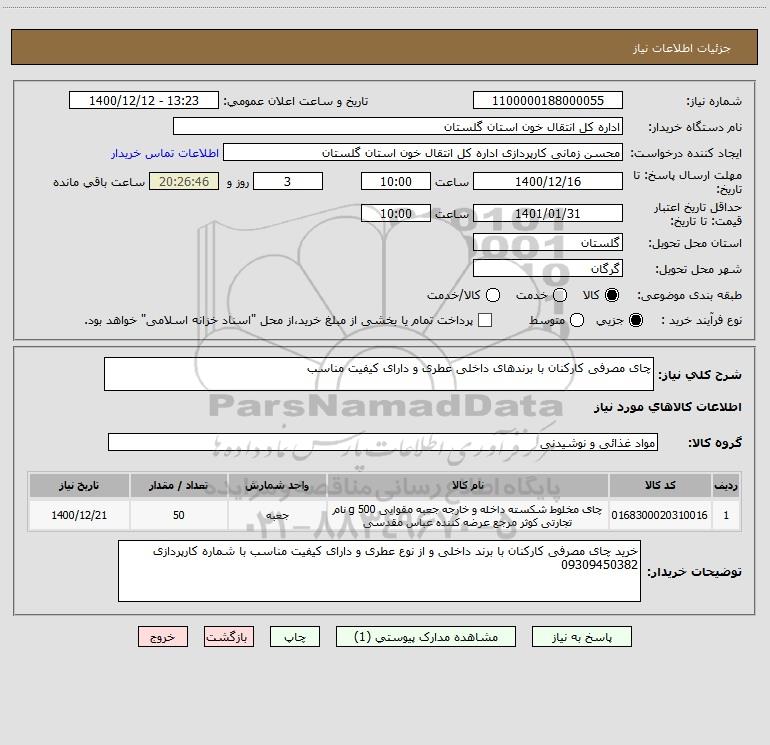The width and height of the screenshot is (770, 745).
Task: Click the remaining days field showing 3
Action: [288, 181]
